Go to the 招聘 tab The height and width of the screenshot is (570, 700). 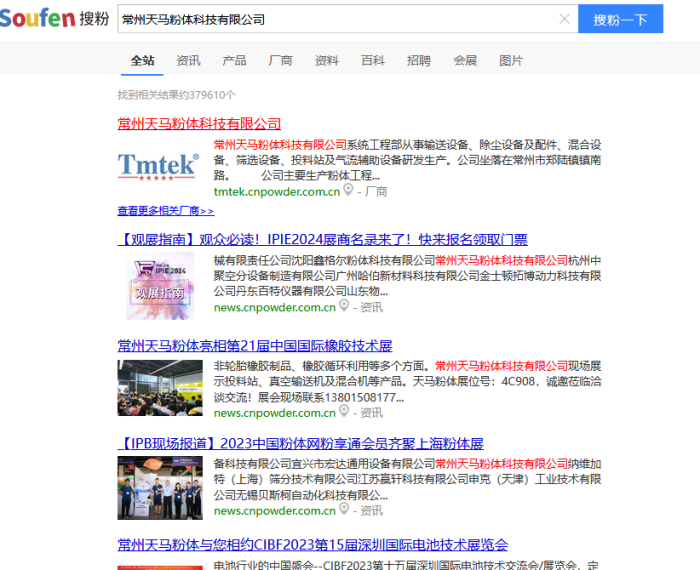click(x=419, y=61)
